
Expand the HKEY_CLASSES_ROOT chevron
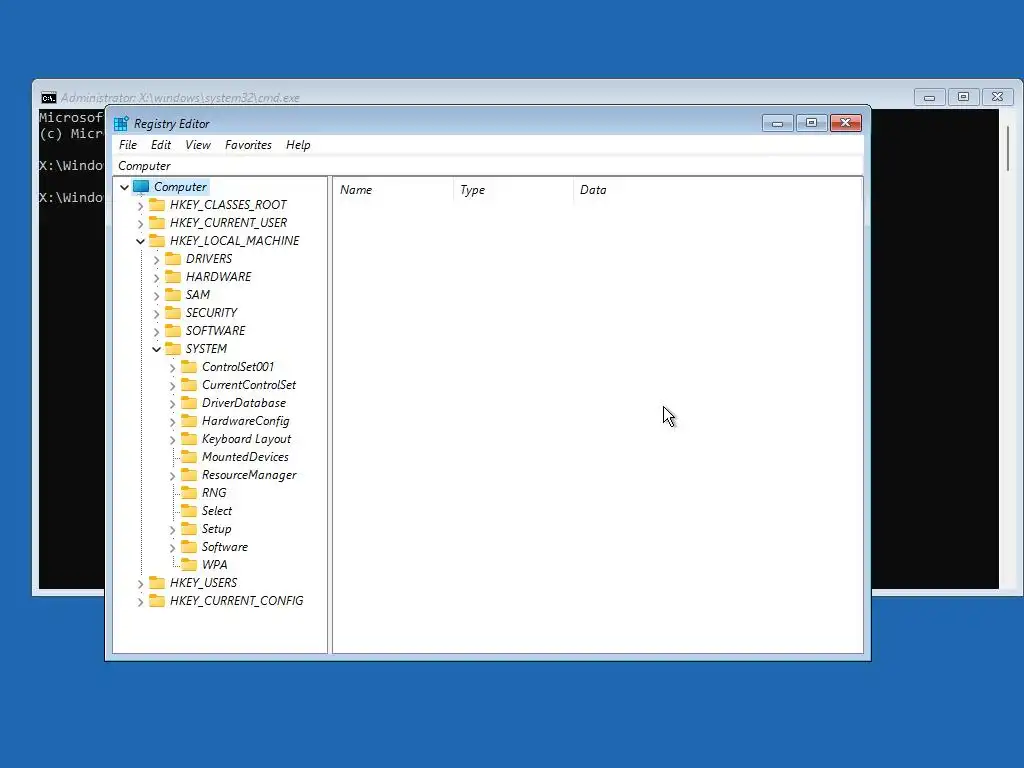140,206
